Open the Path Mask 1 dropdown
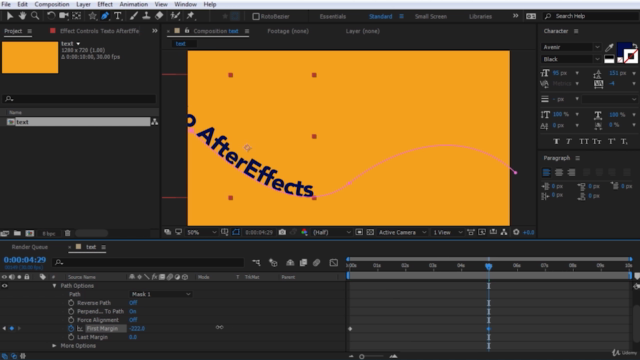 click(161, 294)
